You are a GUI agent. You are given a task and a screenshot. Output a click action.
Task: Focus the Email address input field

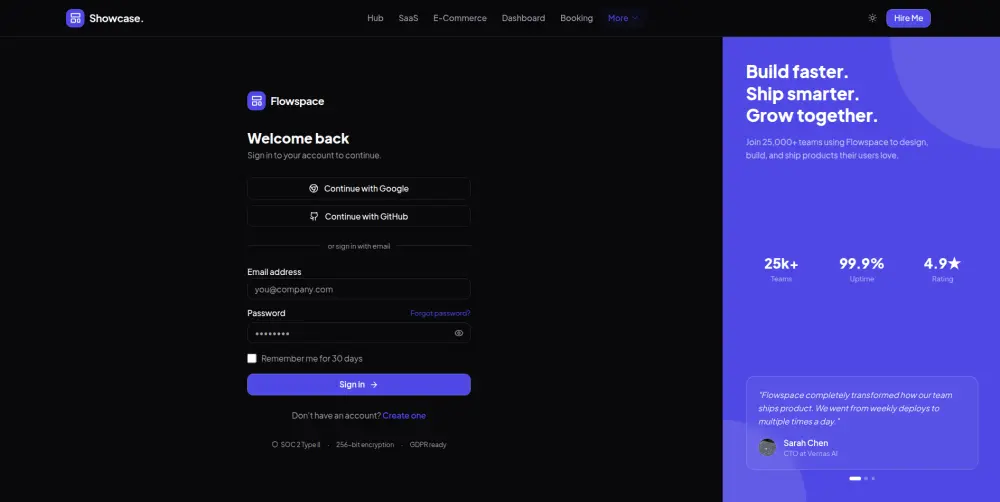[x=359, y=289]
